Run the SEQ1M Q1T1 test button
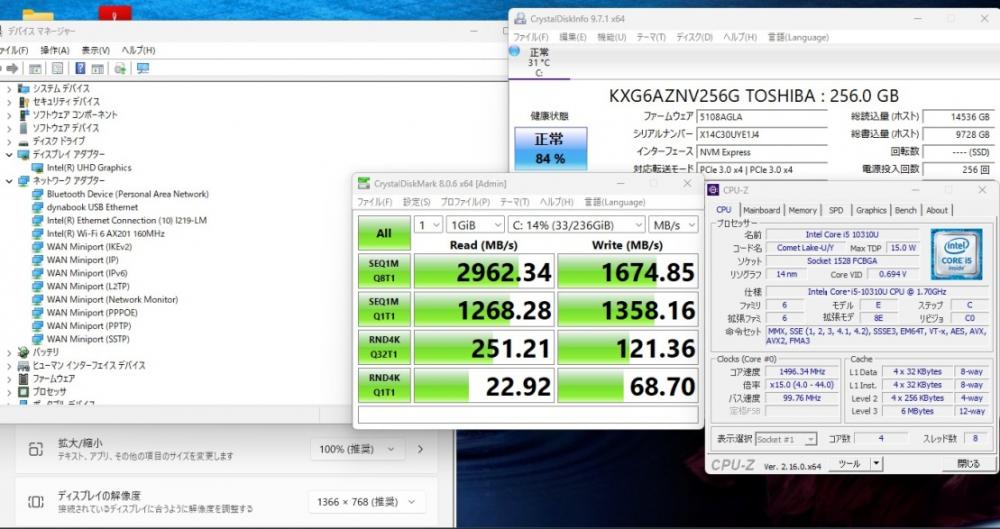The width and height of the screenshot is (1000, 529). coord(384,309)
